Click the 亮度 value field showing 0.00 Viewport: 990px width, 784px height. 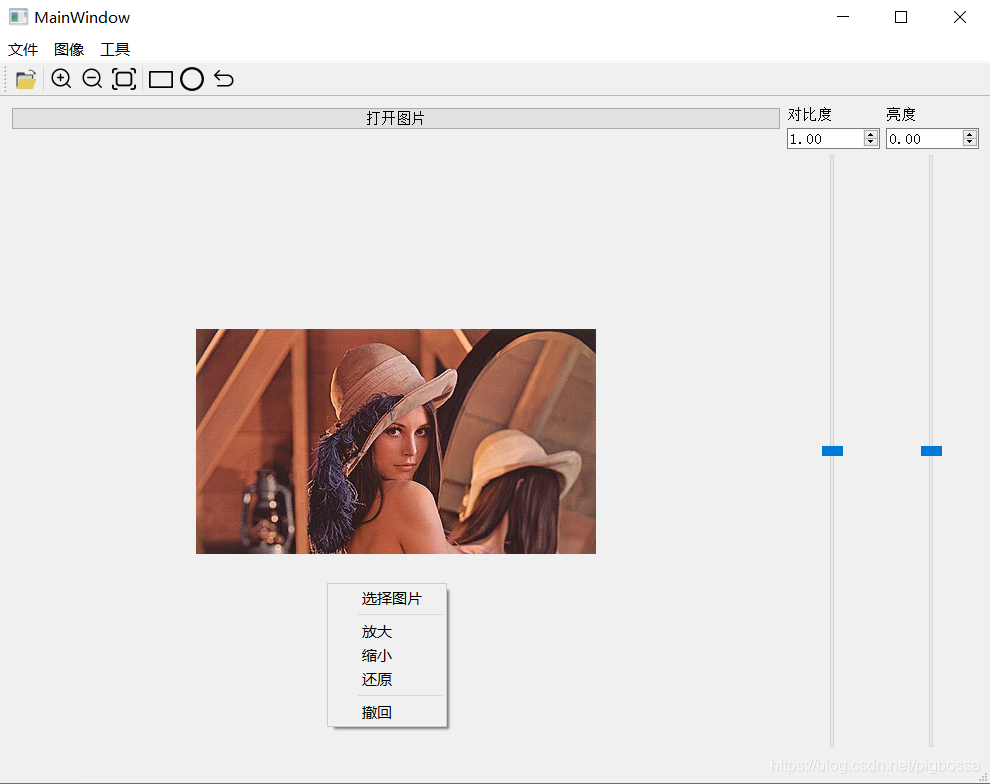point(925,139)
